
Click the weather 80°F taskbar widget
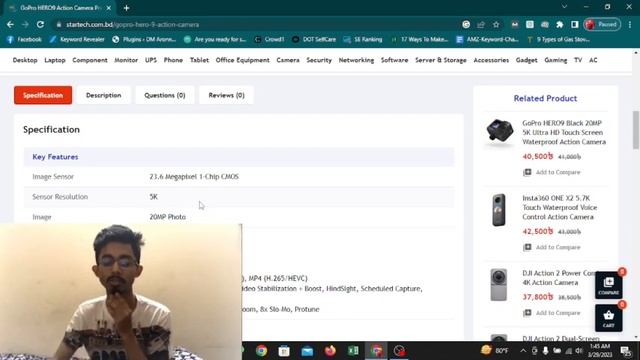pos(495,351)
